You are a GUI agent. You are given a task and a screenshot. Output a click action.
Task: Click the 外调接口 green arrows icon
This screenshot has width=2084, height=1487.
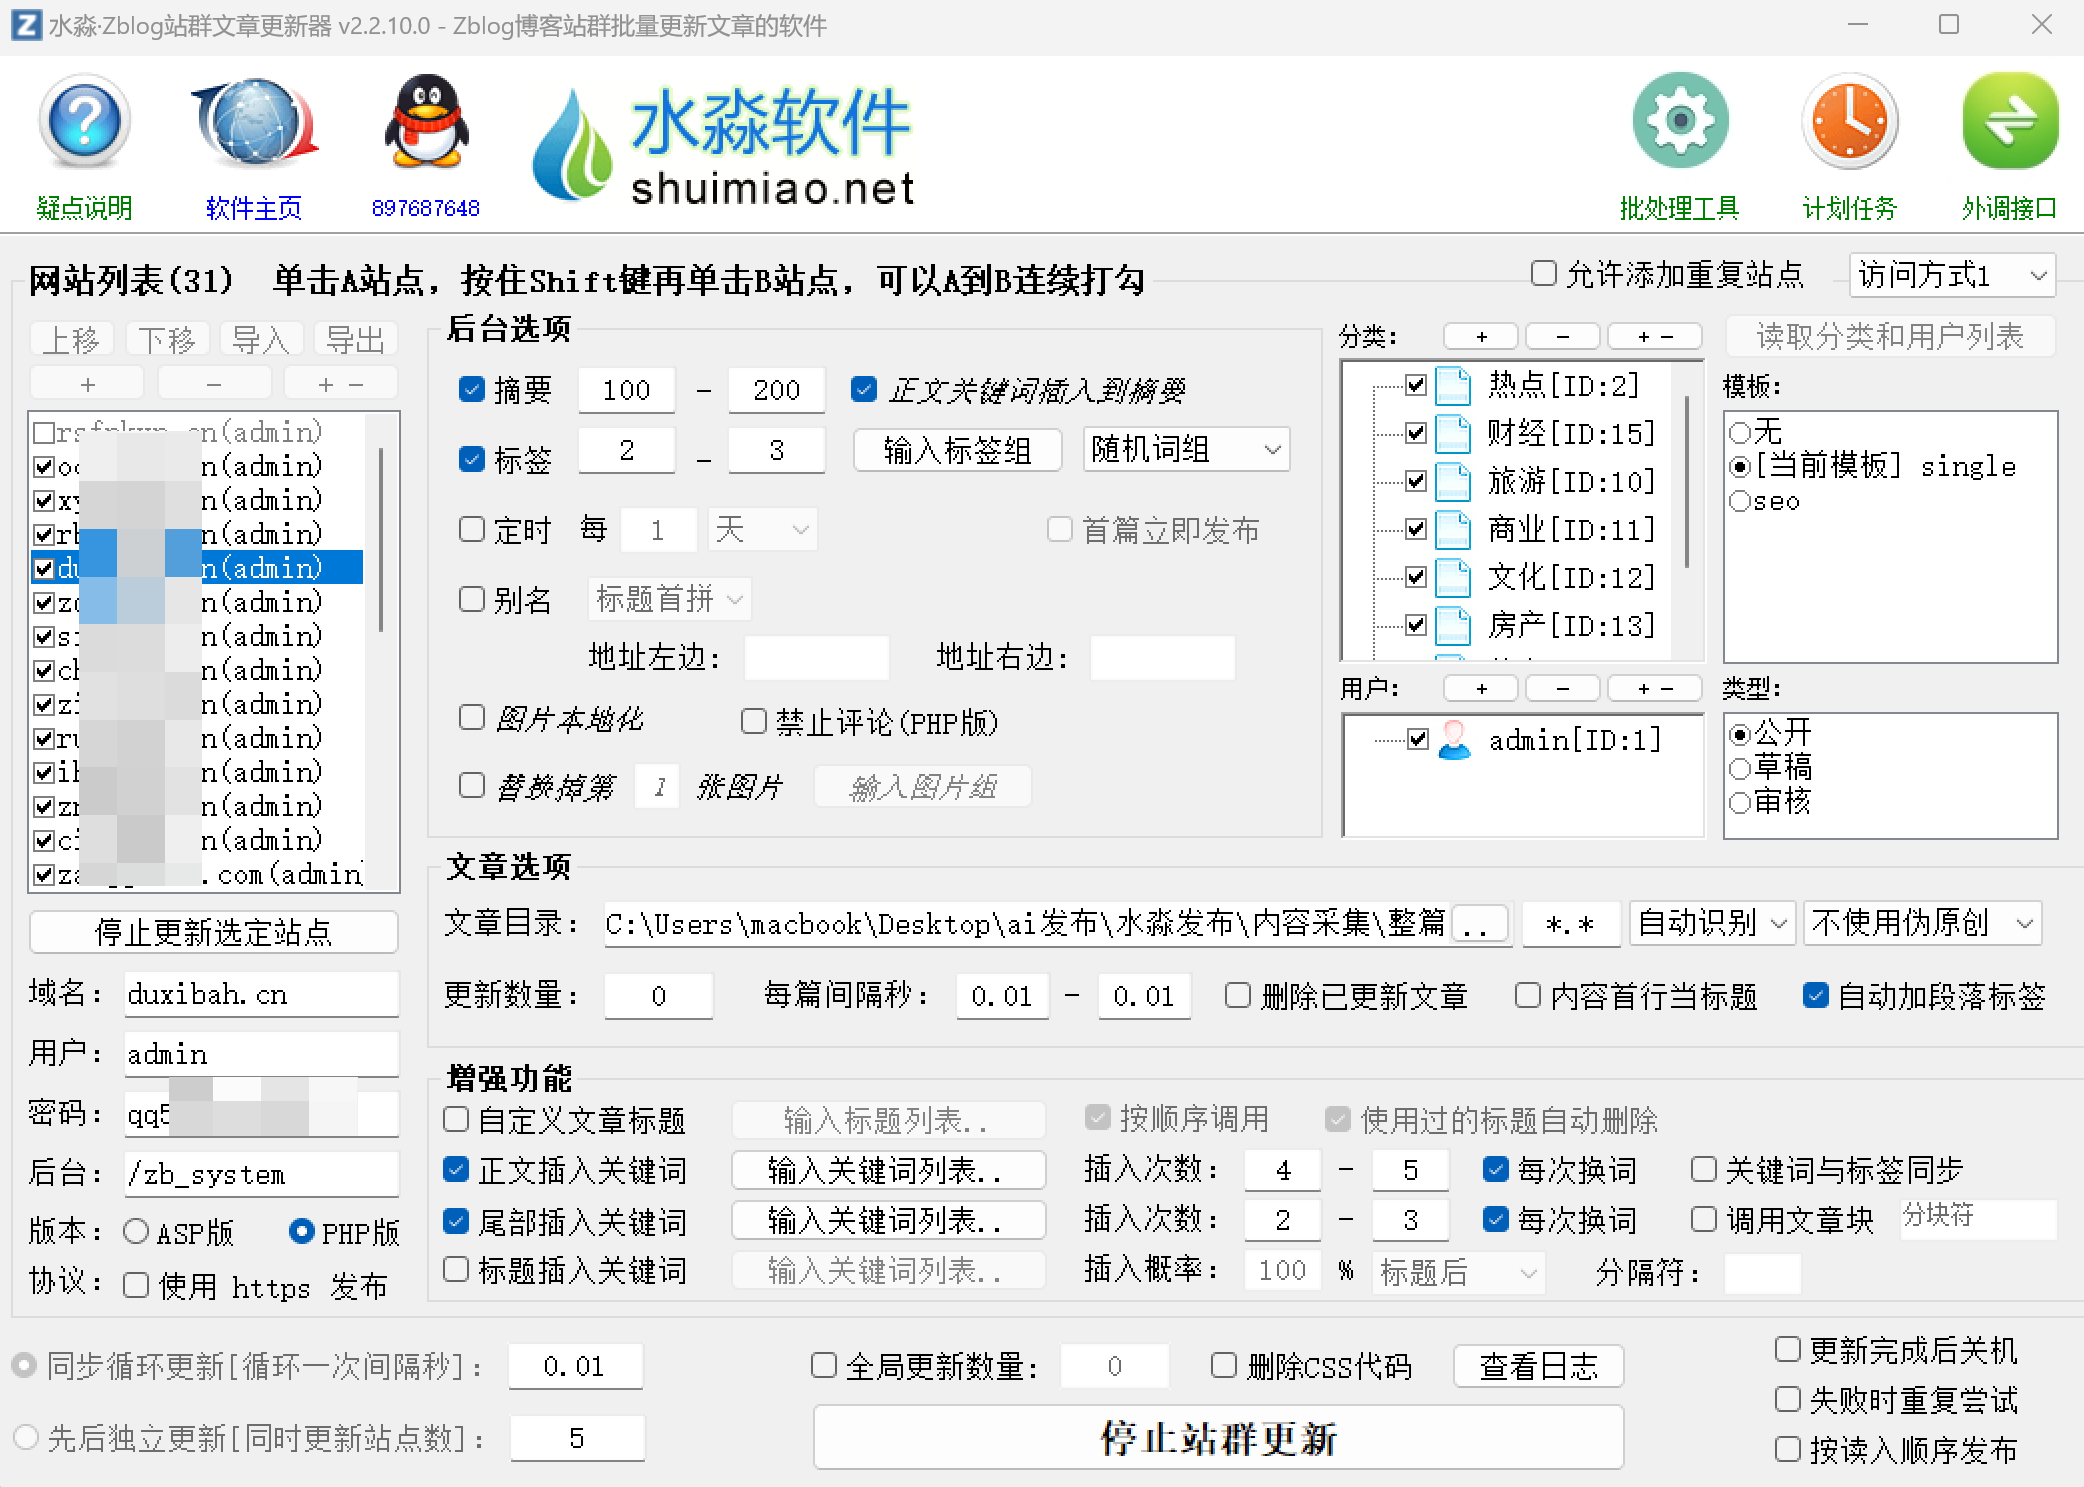2010,122
